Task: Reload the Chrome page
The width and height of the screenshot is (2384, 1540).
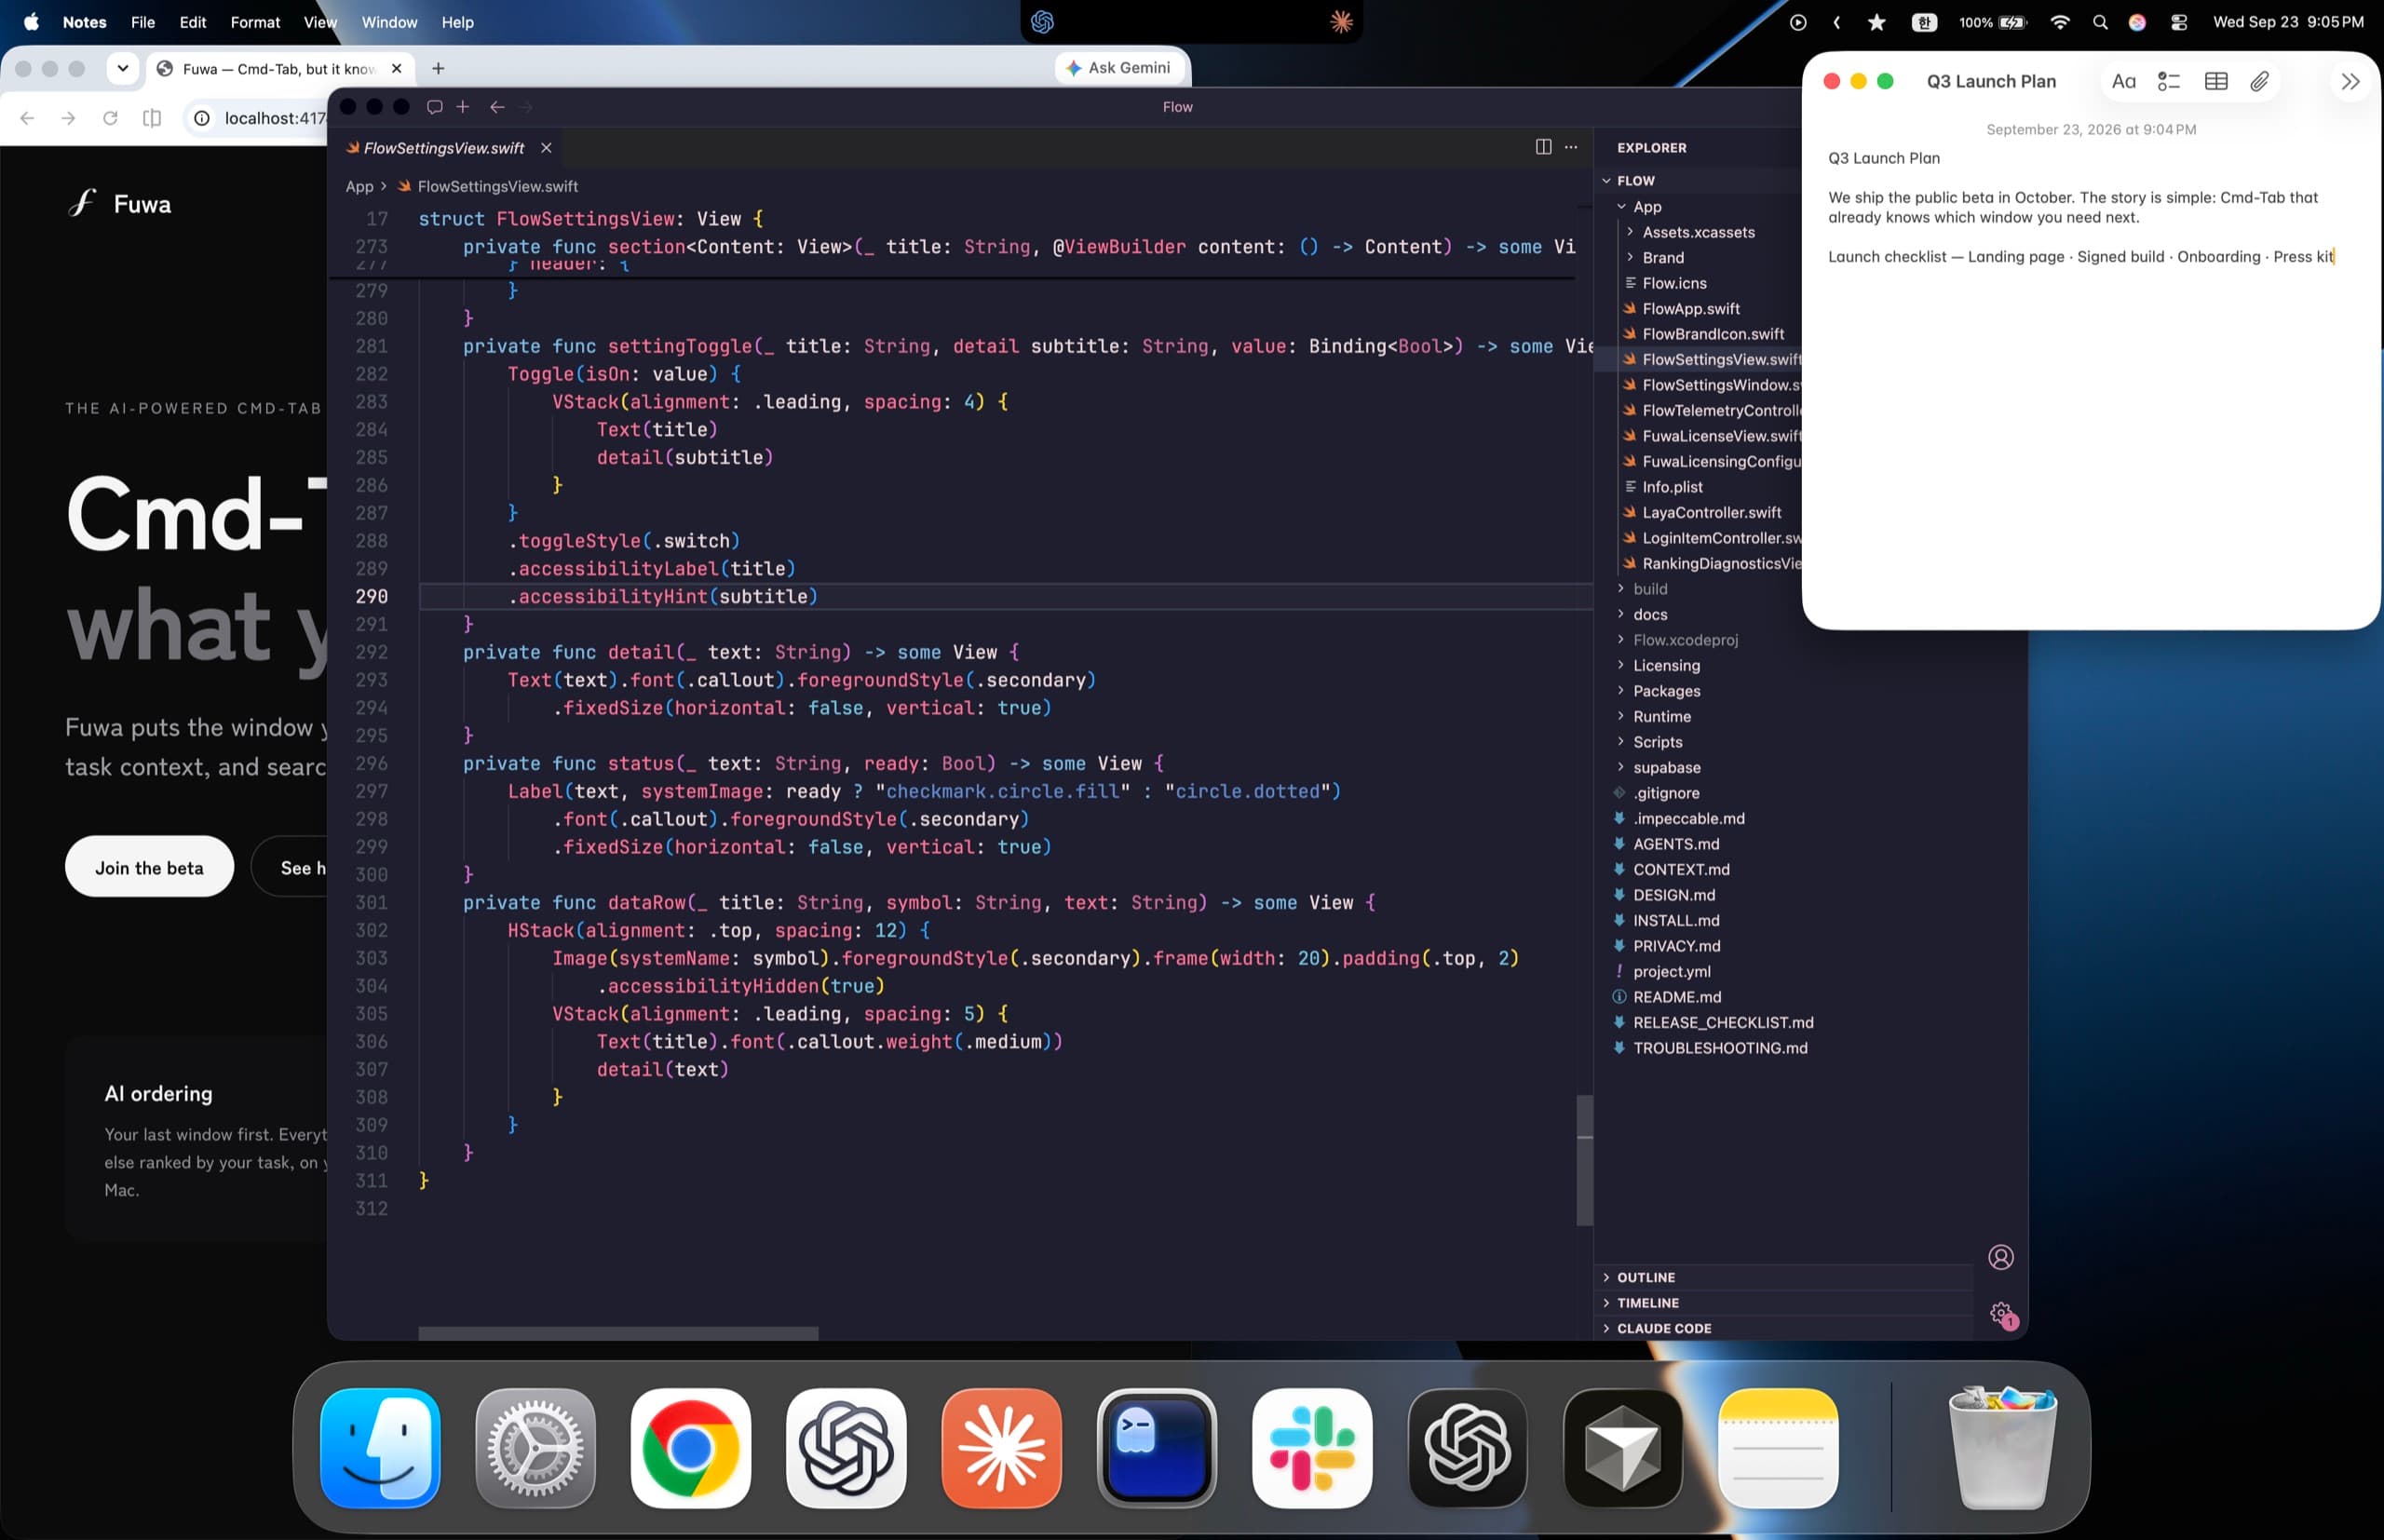Action: click(x=110, y=118)
